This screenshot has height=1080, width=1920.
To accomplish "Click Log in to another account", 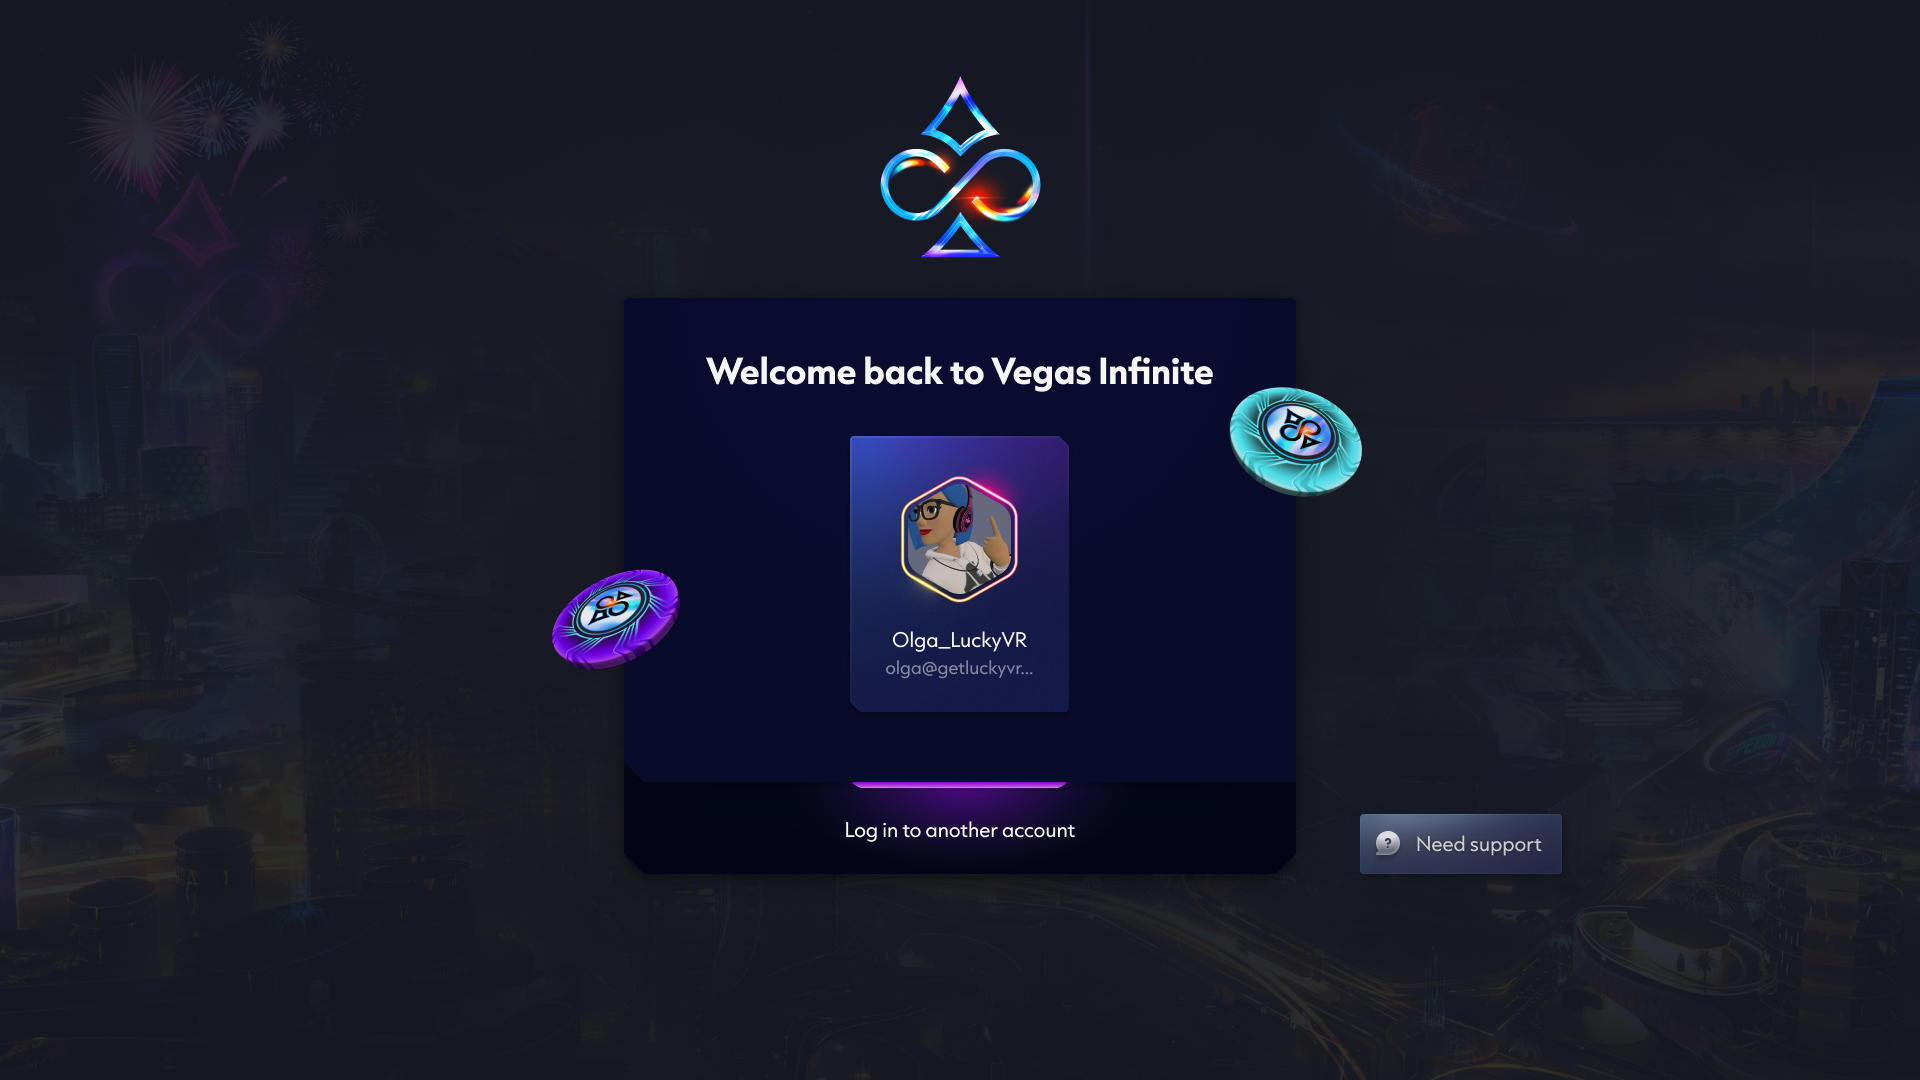I will (959, 830).
